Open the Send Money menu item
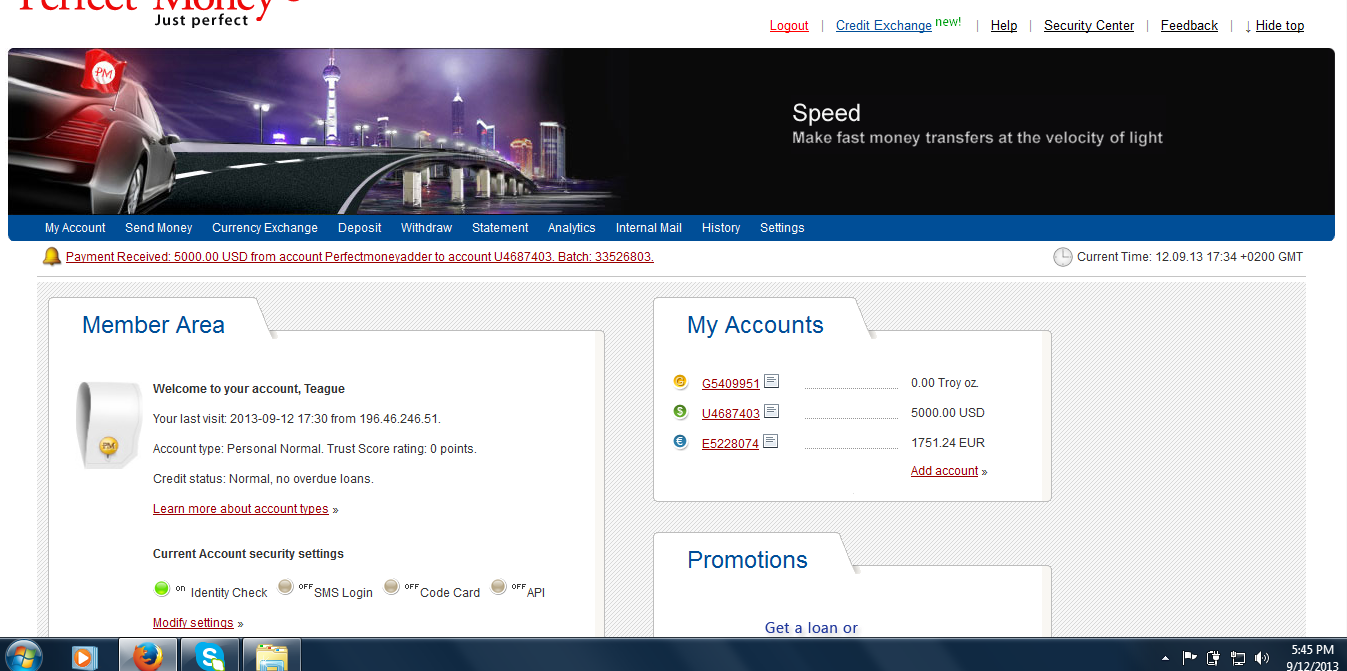 coord(159,228)
